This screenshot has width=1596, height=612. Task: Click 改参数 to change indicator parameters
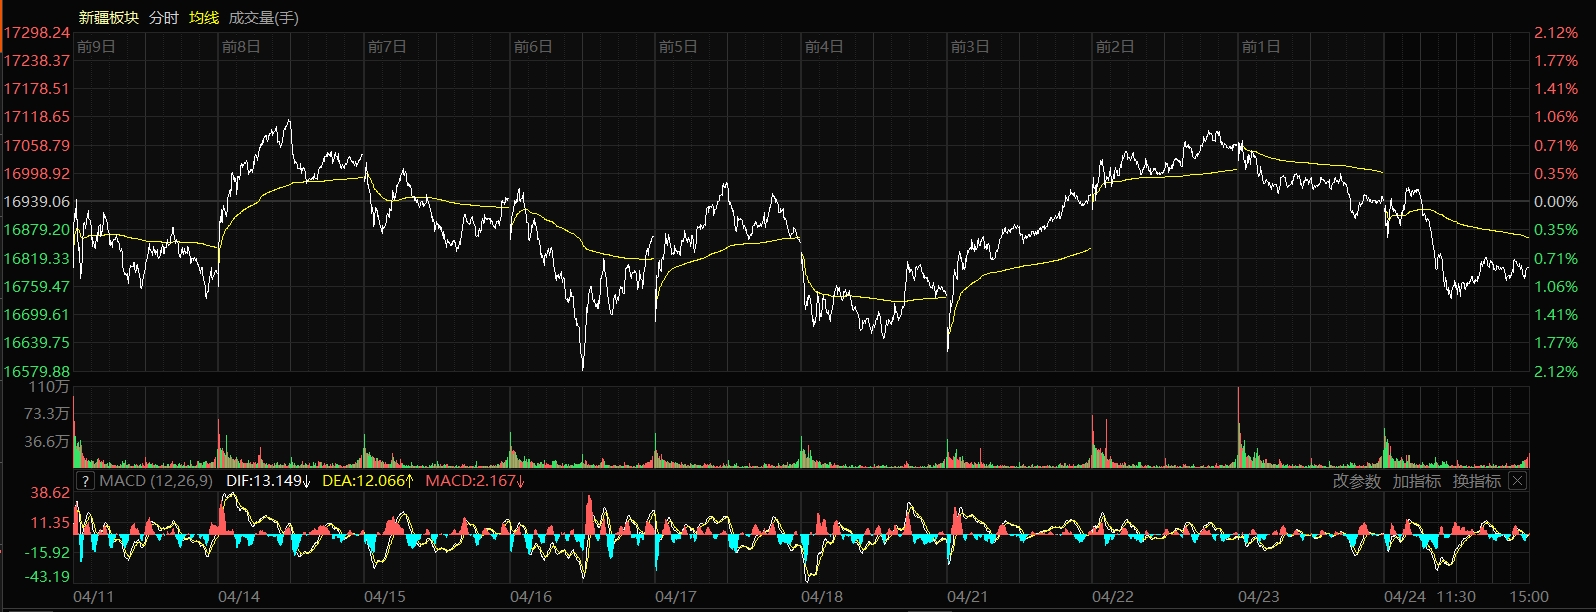tap(1357, 481)
